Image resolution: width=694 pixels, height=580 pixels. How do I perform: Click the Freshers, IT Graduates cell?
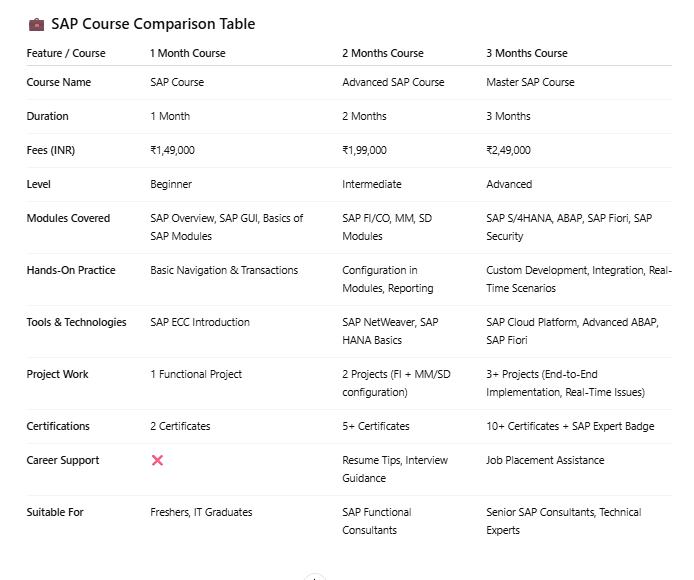click(201, 512)
